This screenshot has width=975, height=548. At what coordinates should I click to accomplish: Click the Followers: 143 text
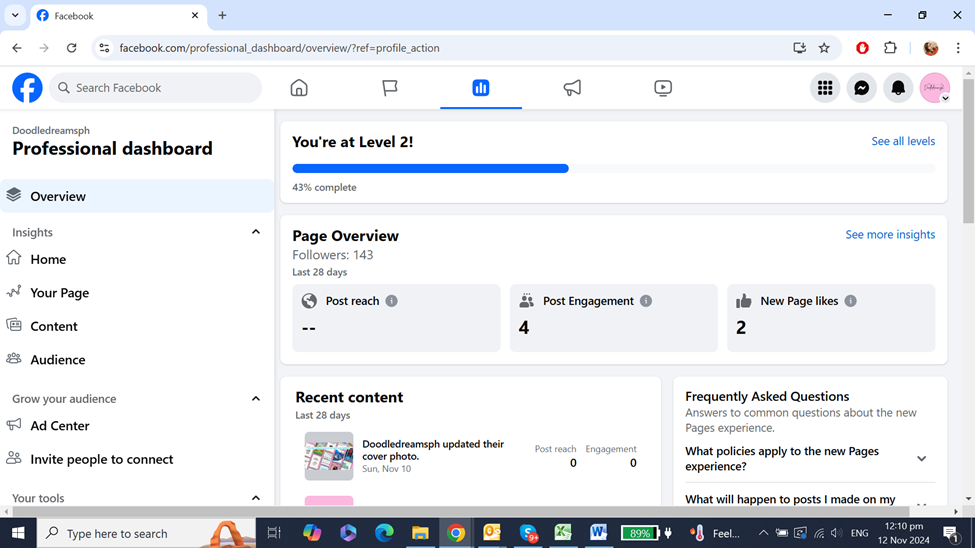tap(333, 255)
